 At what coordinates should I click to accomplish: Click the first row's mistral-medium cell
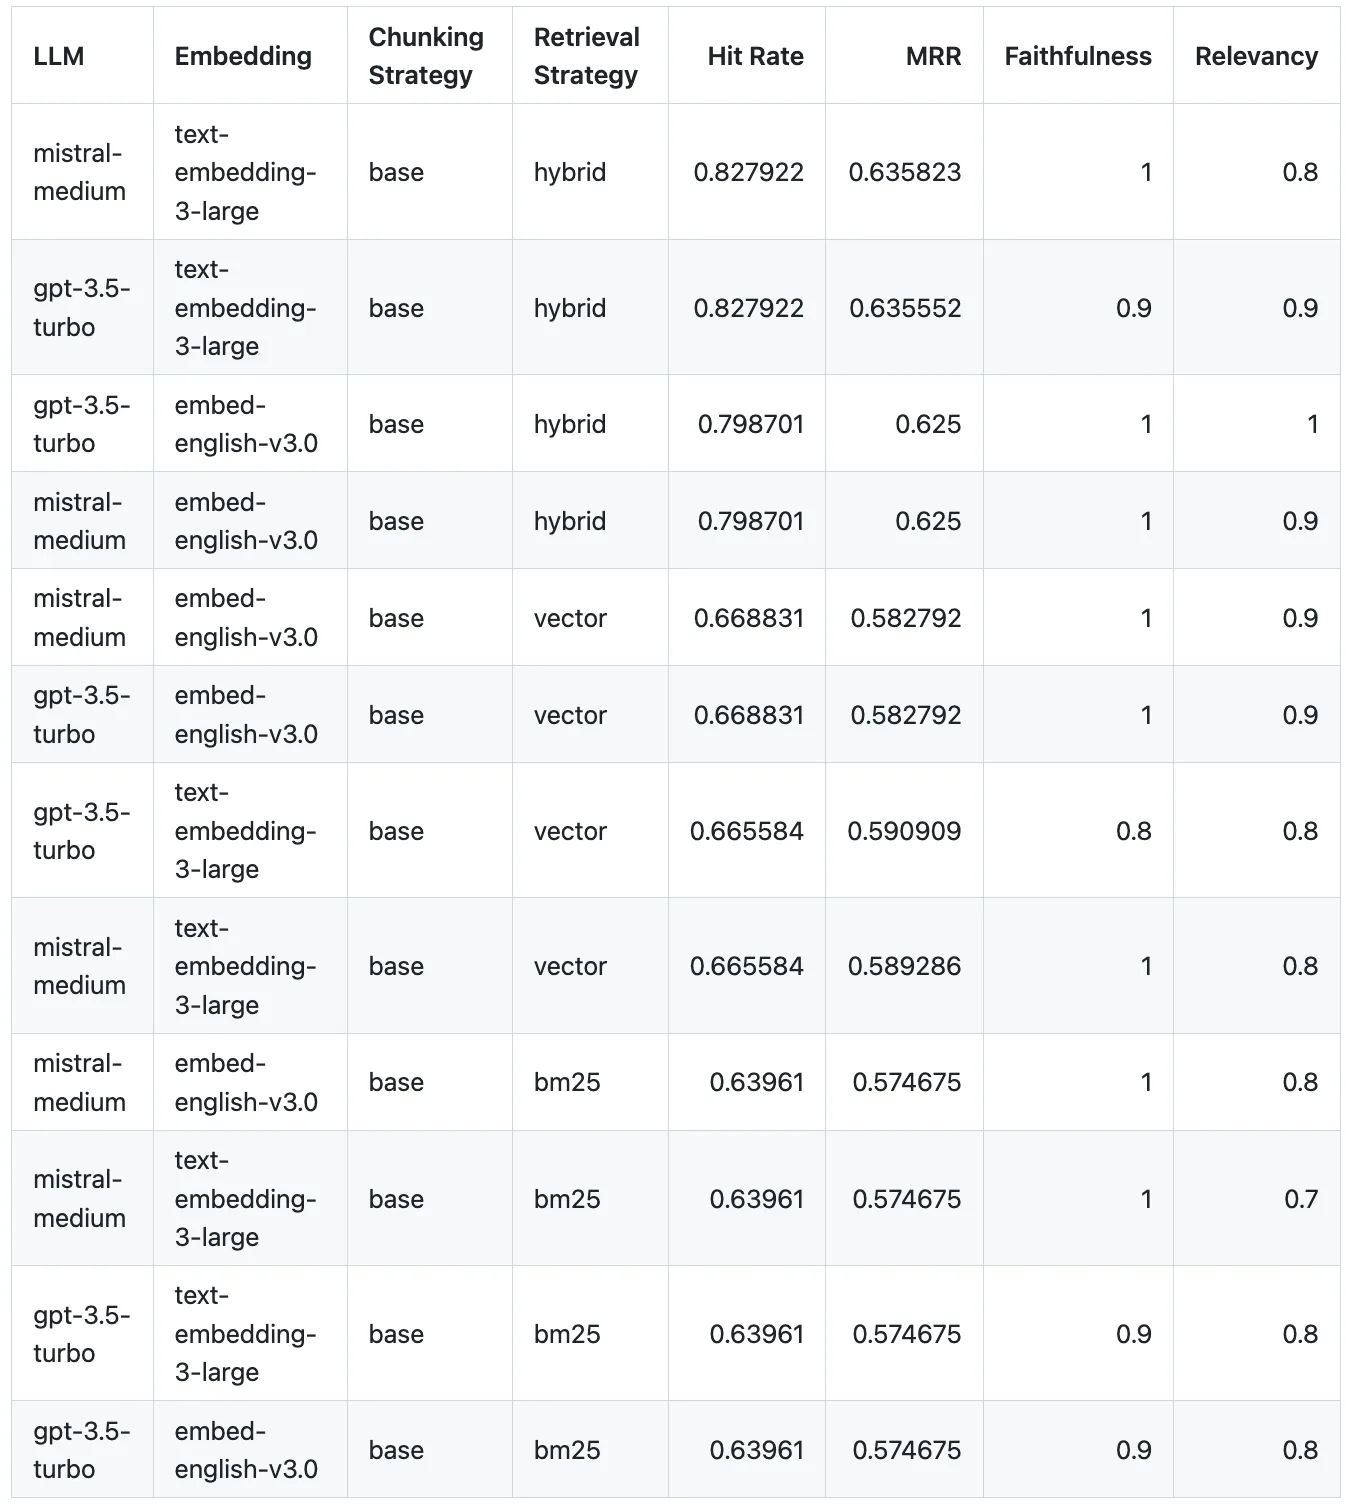point(79,172)
